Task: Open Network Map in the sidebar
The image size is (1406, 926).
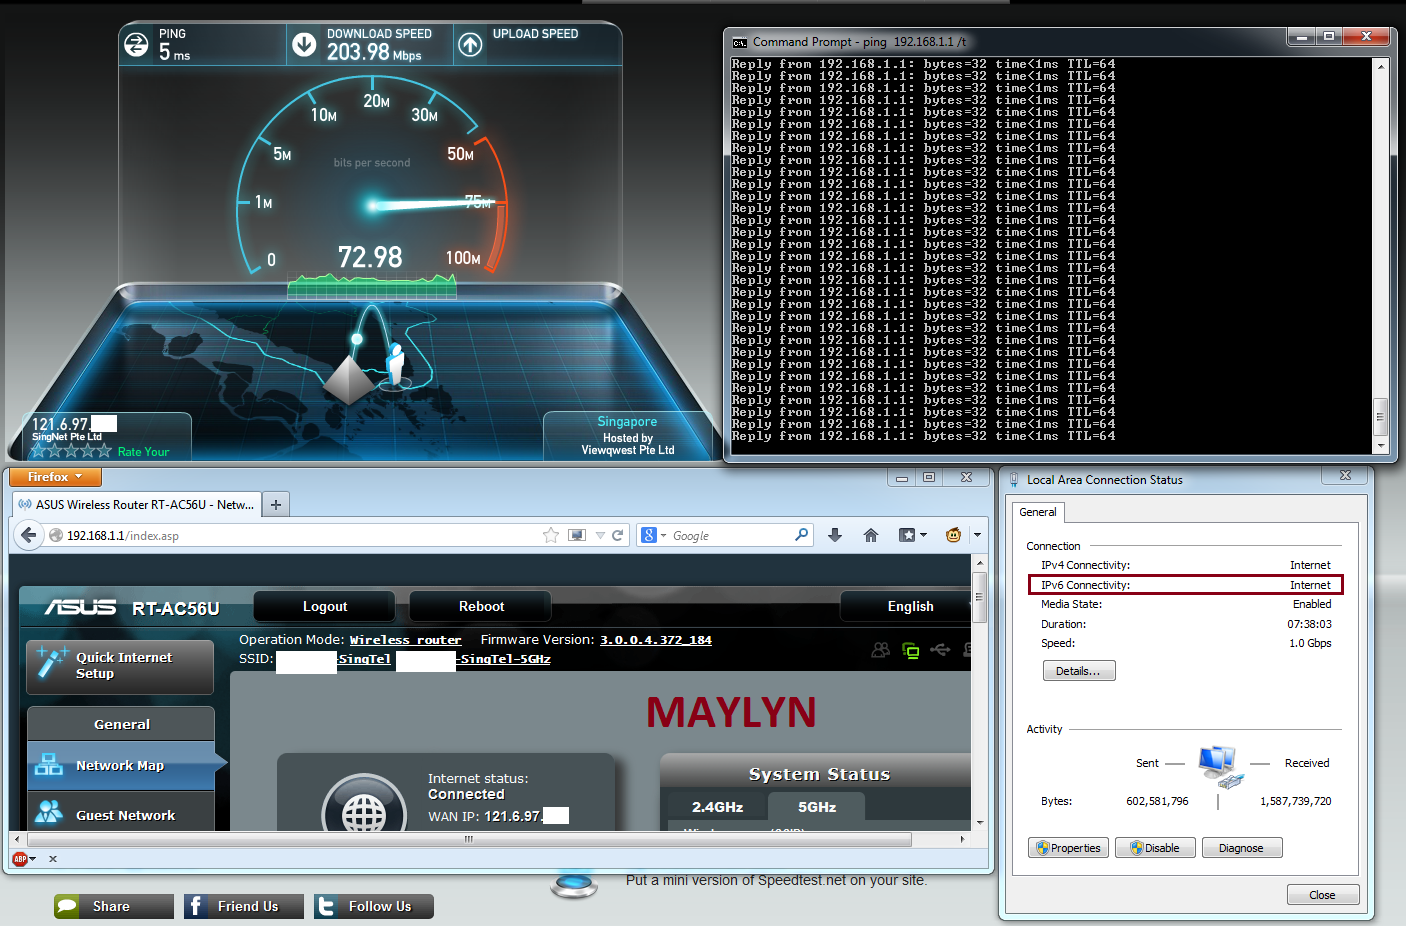Action: (x=120, y=765)
